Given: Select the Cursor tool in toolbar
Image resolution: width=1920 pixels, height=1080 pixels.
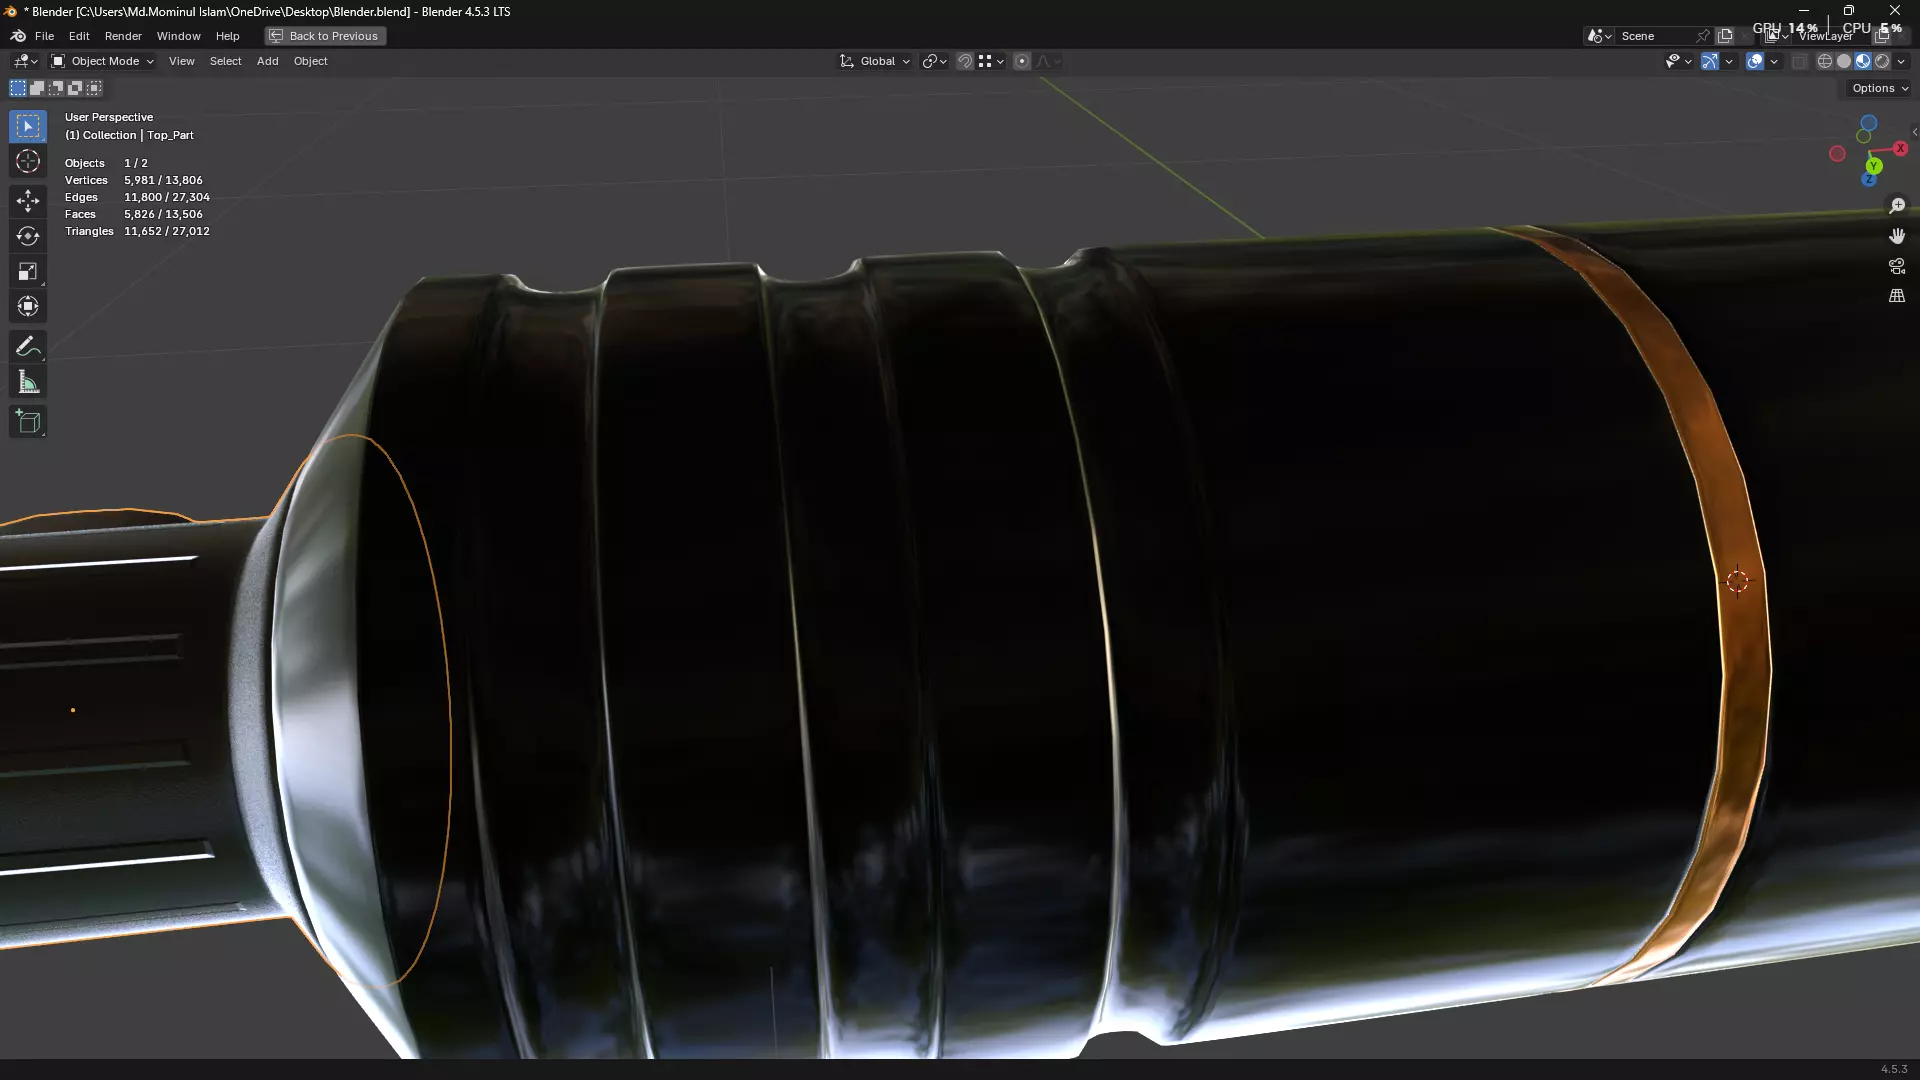Looking at the screenshot, I should [28, 162].
